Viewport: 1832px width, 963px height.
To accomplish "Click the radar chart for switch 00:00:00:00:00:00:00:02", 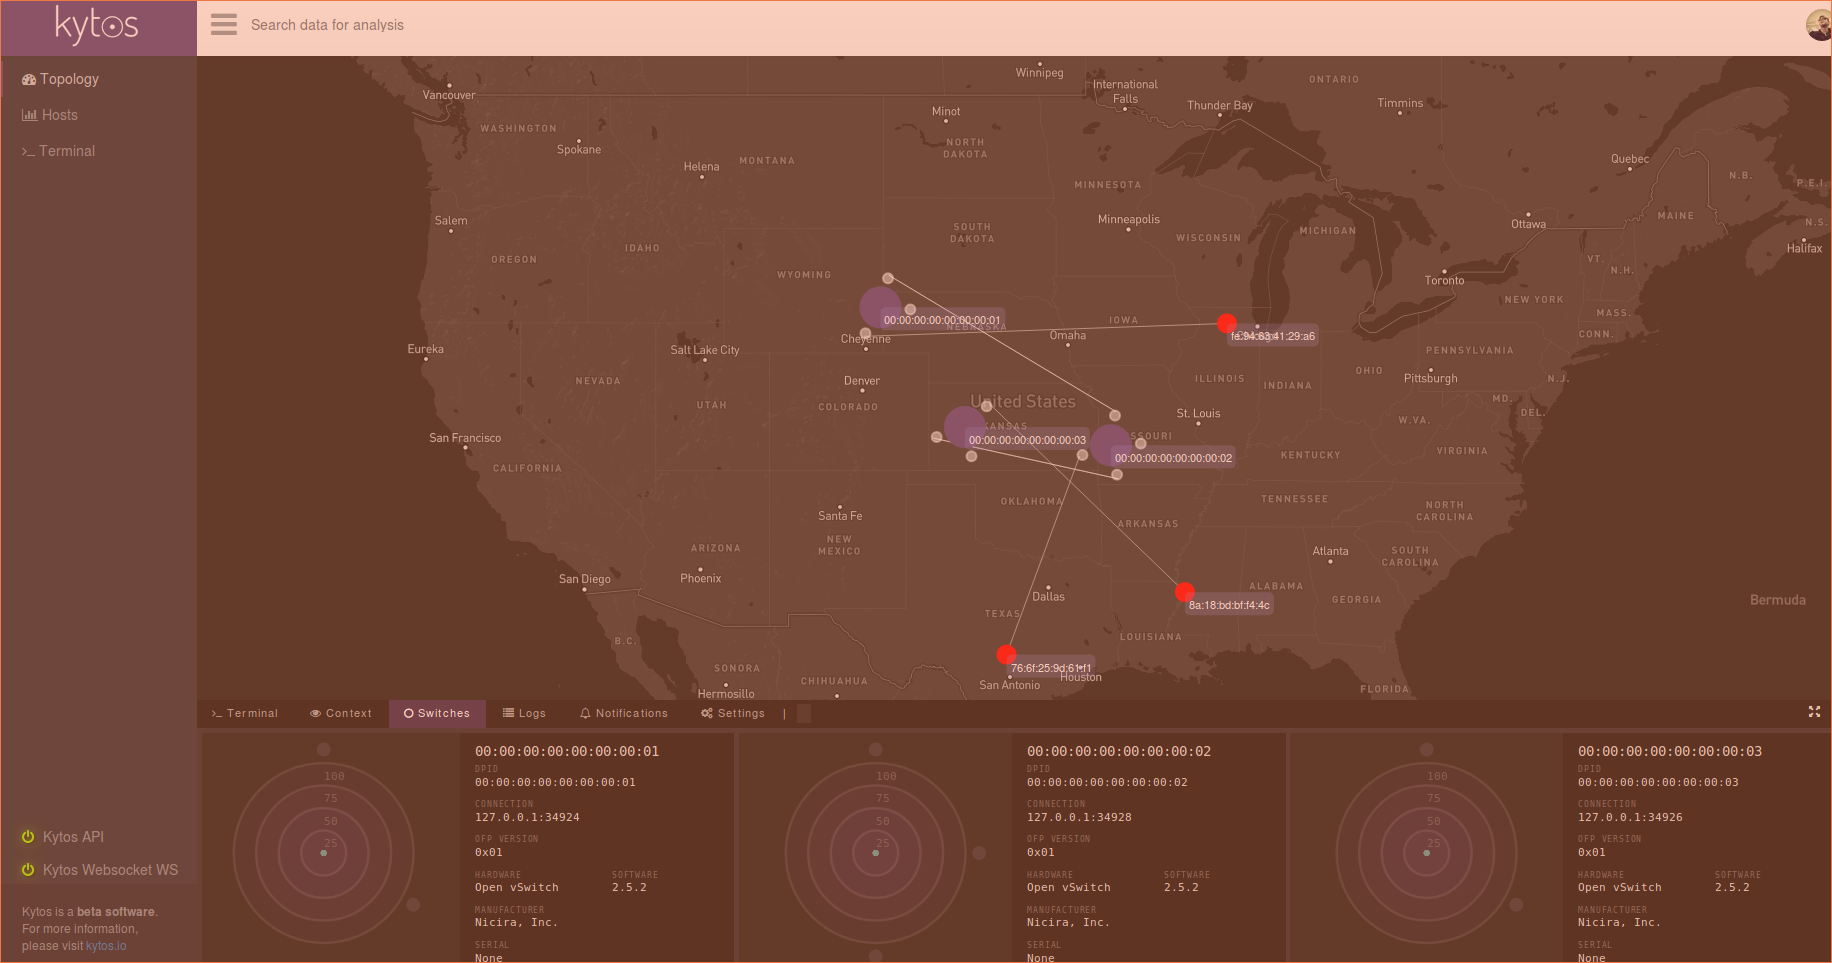I will coord(875,853).
